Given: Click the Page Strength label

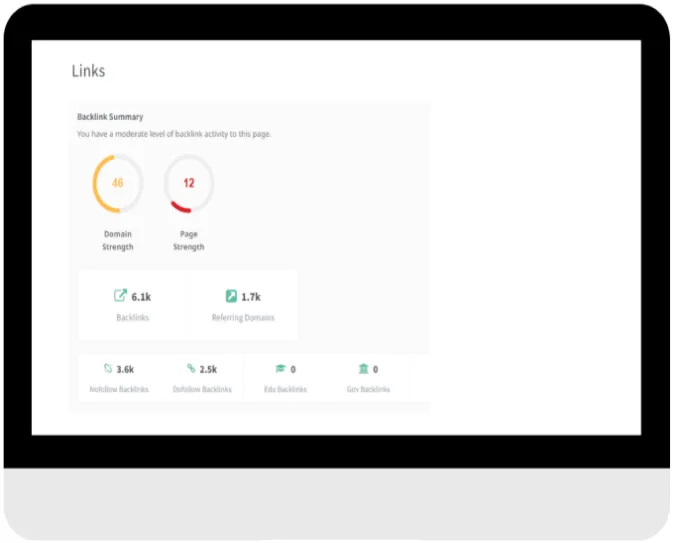Looking at the screenshot, I should point(188,240).
